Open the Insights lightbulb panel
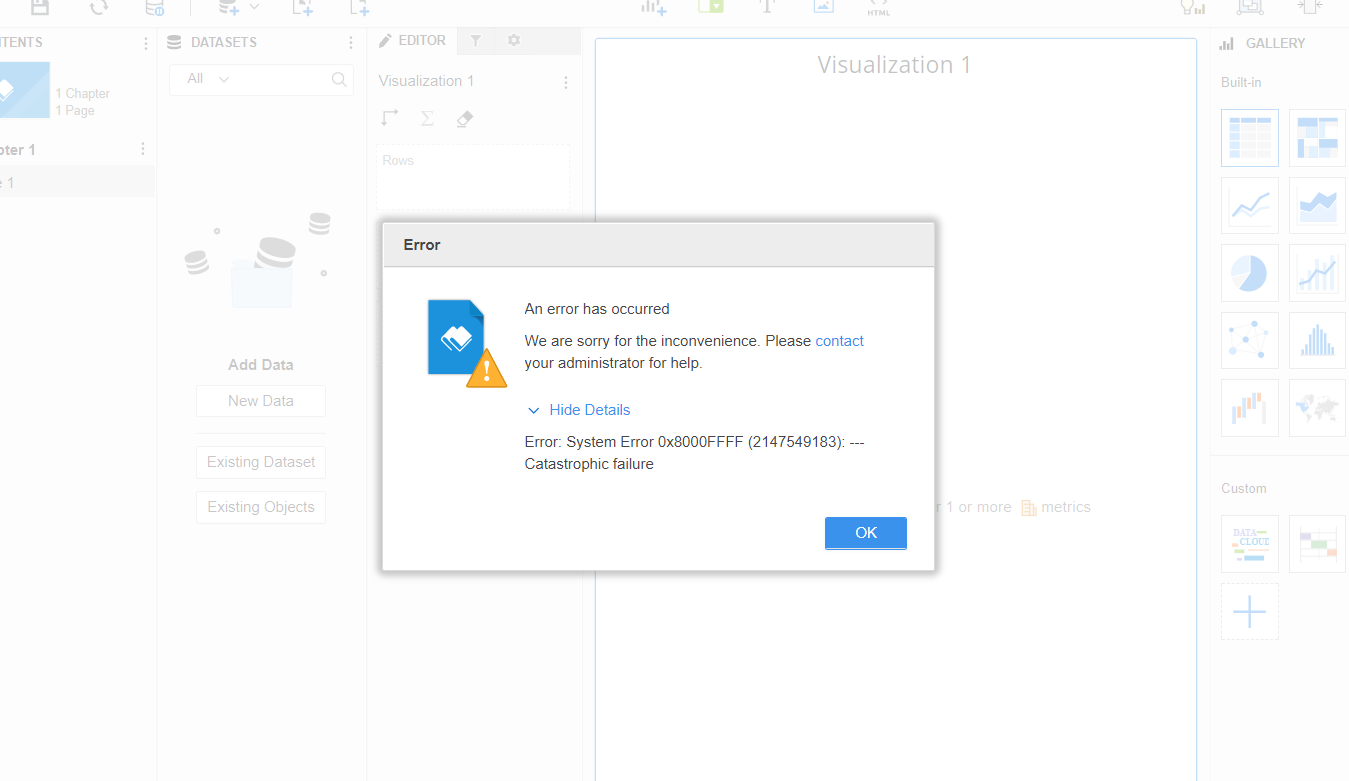Viewport: 1349px width, 781px height. pyautogui.click(x=1191, y=8)
